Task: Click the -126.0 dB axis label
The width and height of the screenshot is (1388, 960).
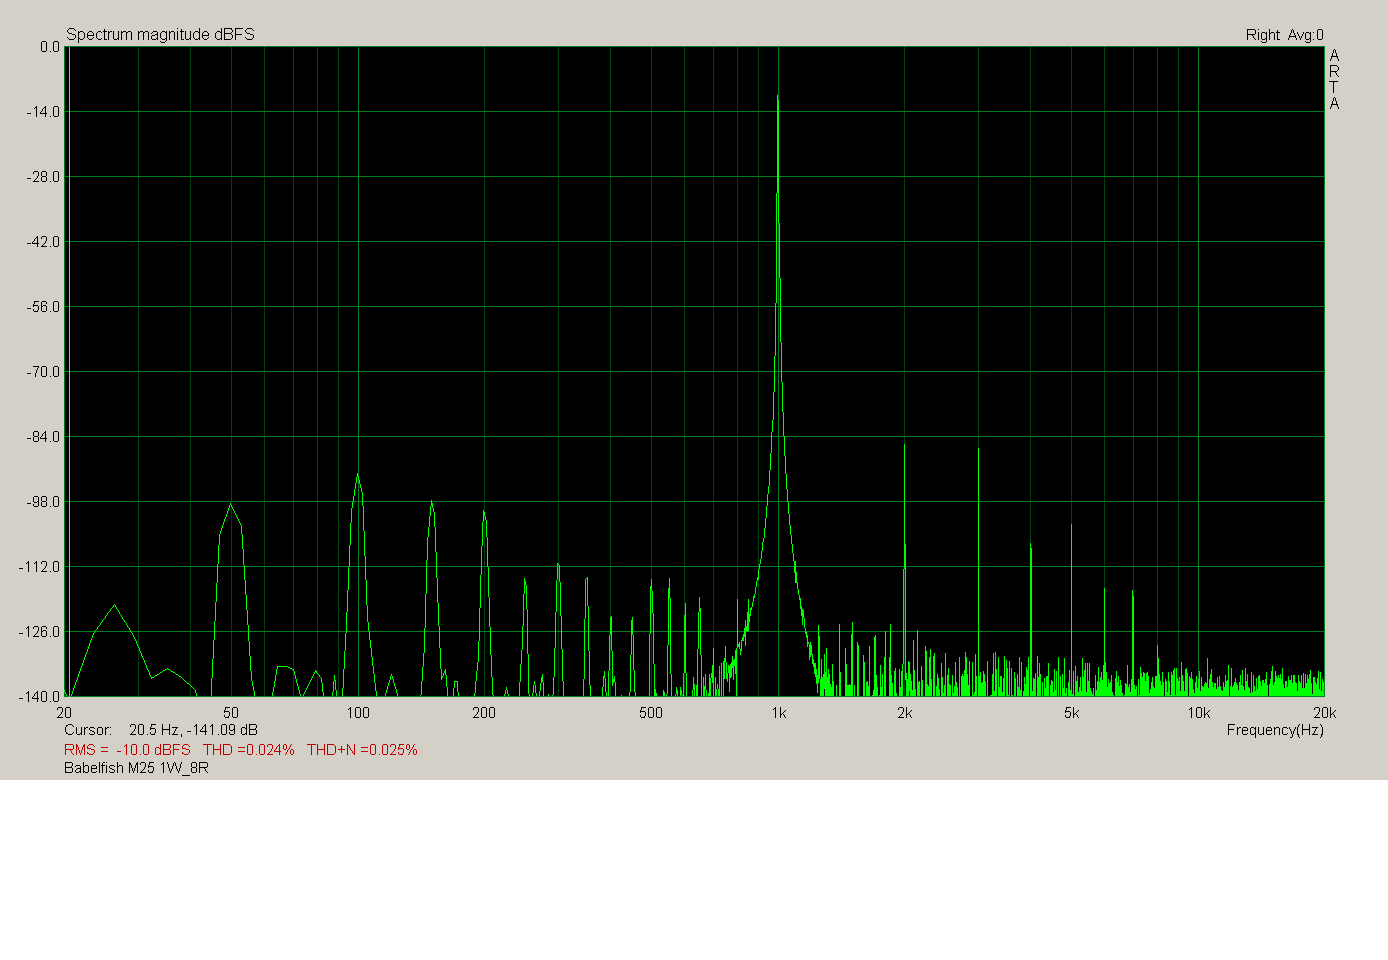Action: point(40,632)
